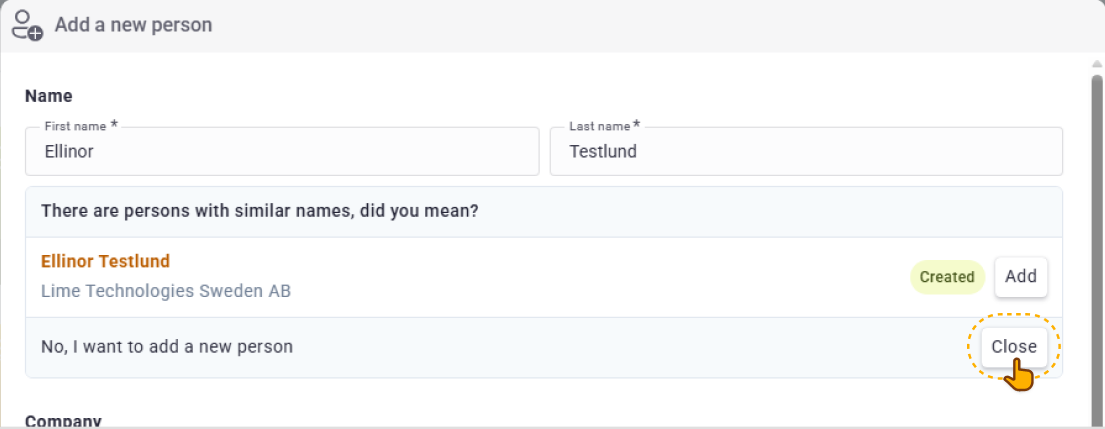Click the Company section heading

63,421
